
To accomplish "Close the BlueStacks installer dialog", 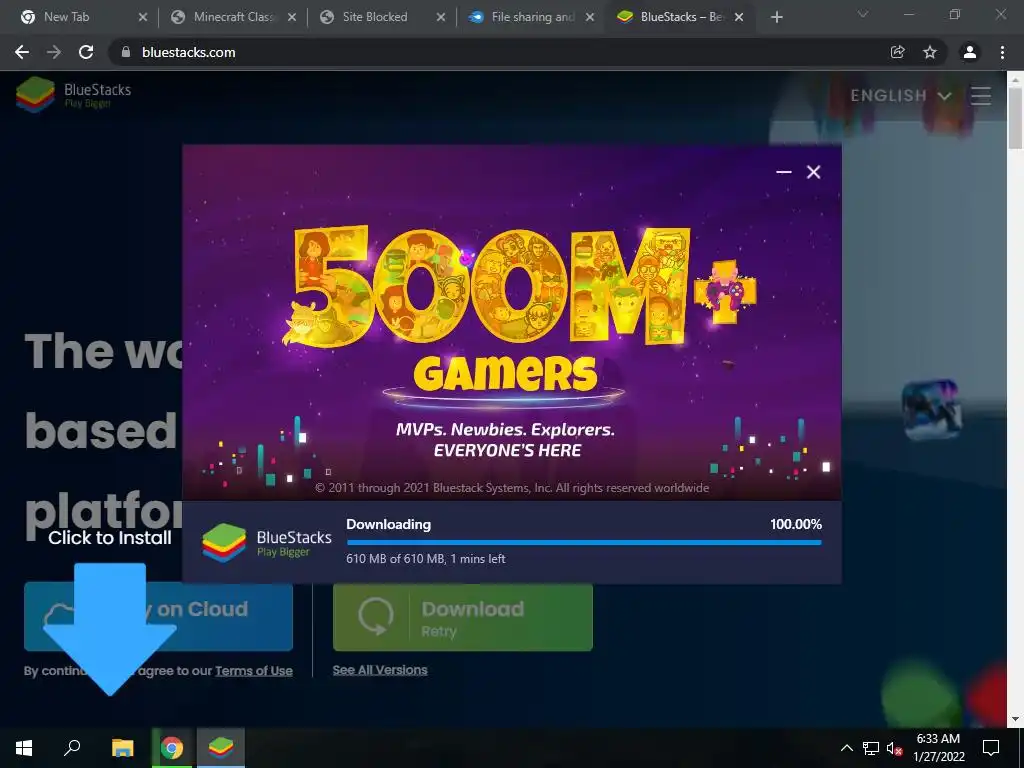I will (813, 172).
